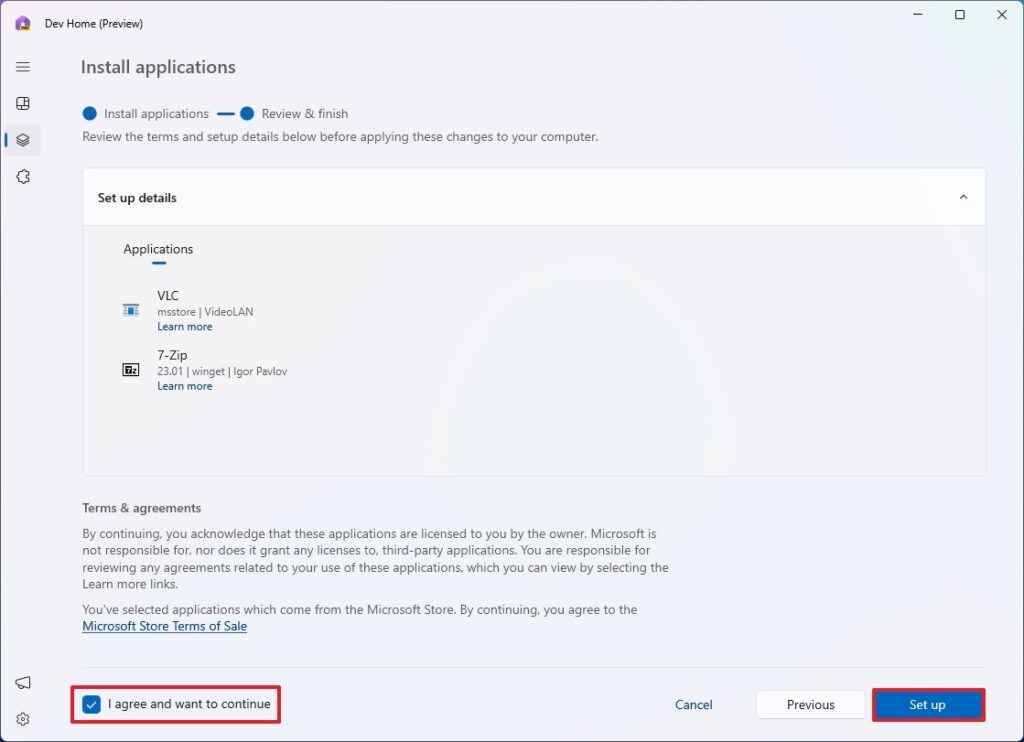Open the Microsoft Store Terms of Sale link

164,626
